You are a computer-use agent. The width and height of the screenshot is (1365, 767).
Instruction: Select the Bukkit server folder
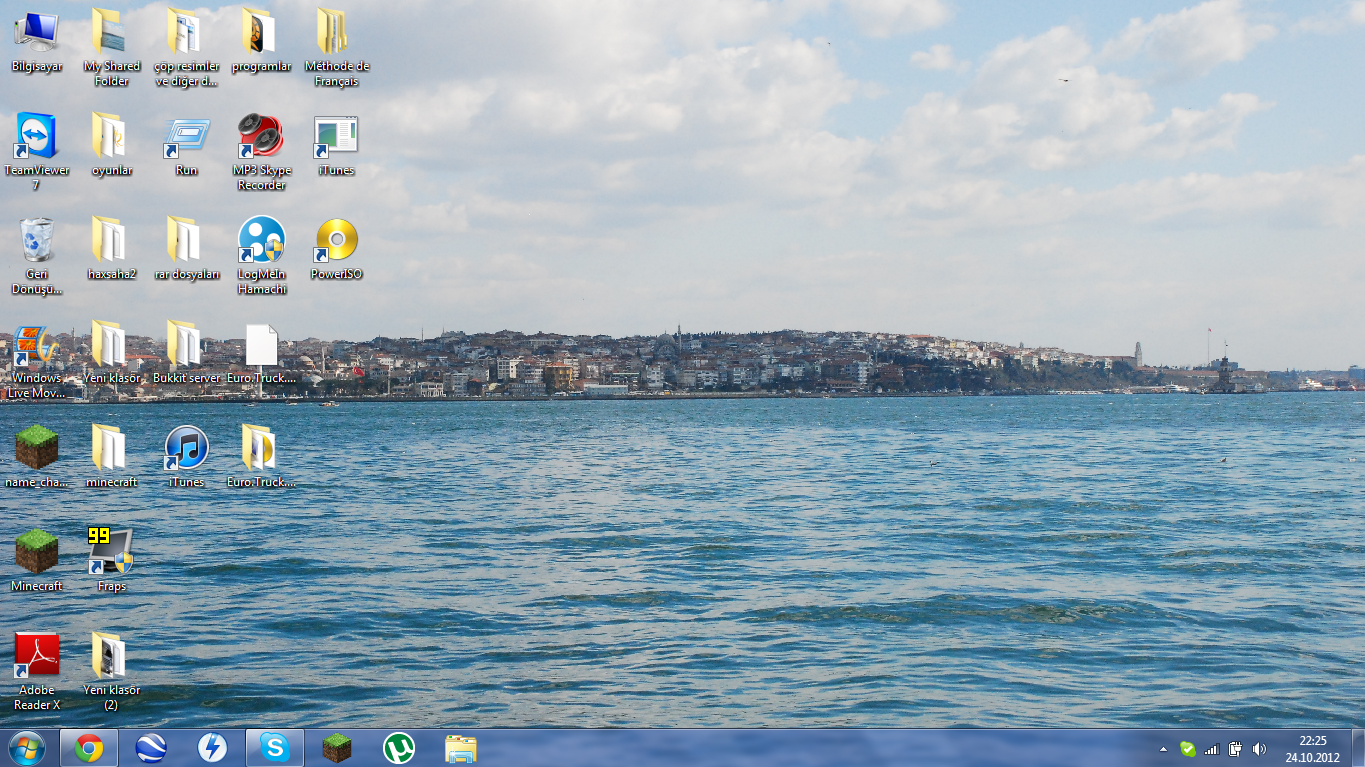pos(187,353)
